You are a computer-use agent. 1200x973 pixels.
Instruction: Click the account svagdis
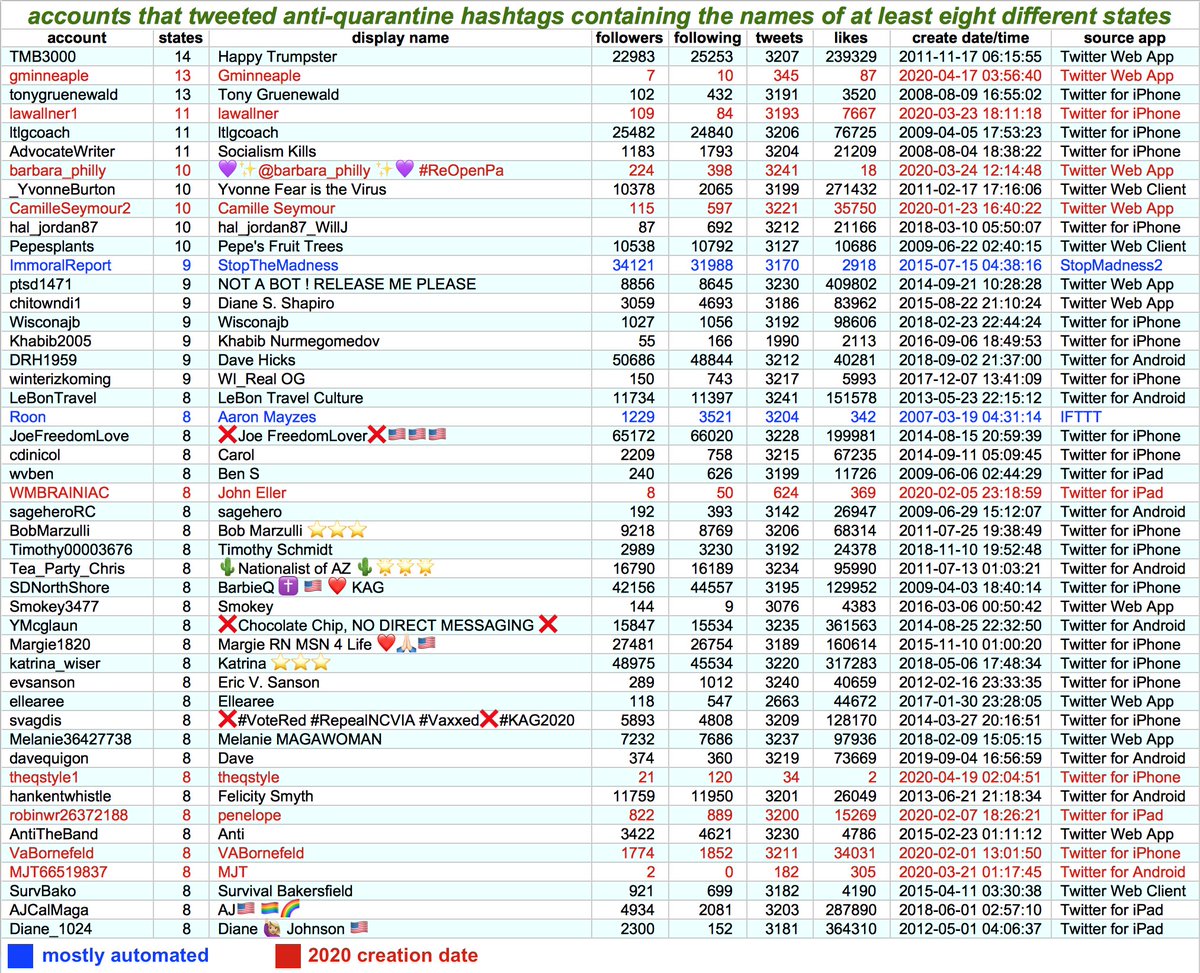(36, 720)
